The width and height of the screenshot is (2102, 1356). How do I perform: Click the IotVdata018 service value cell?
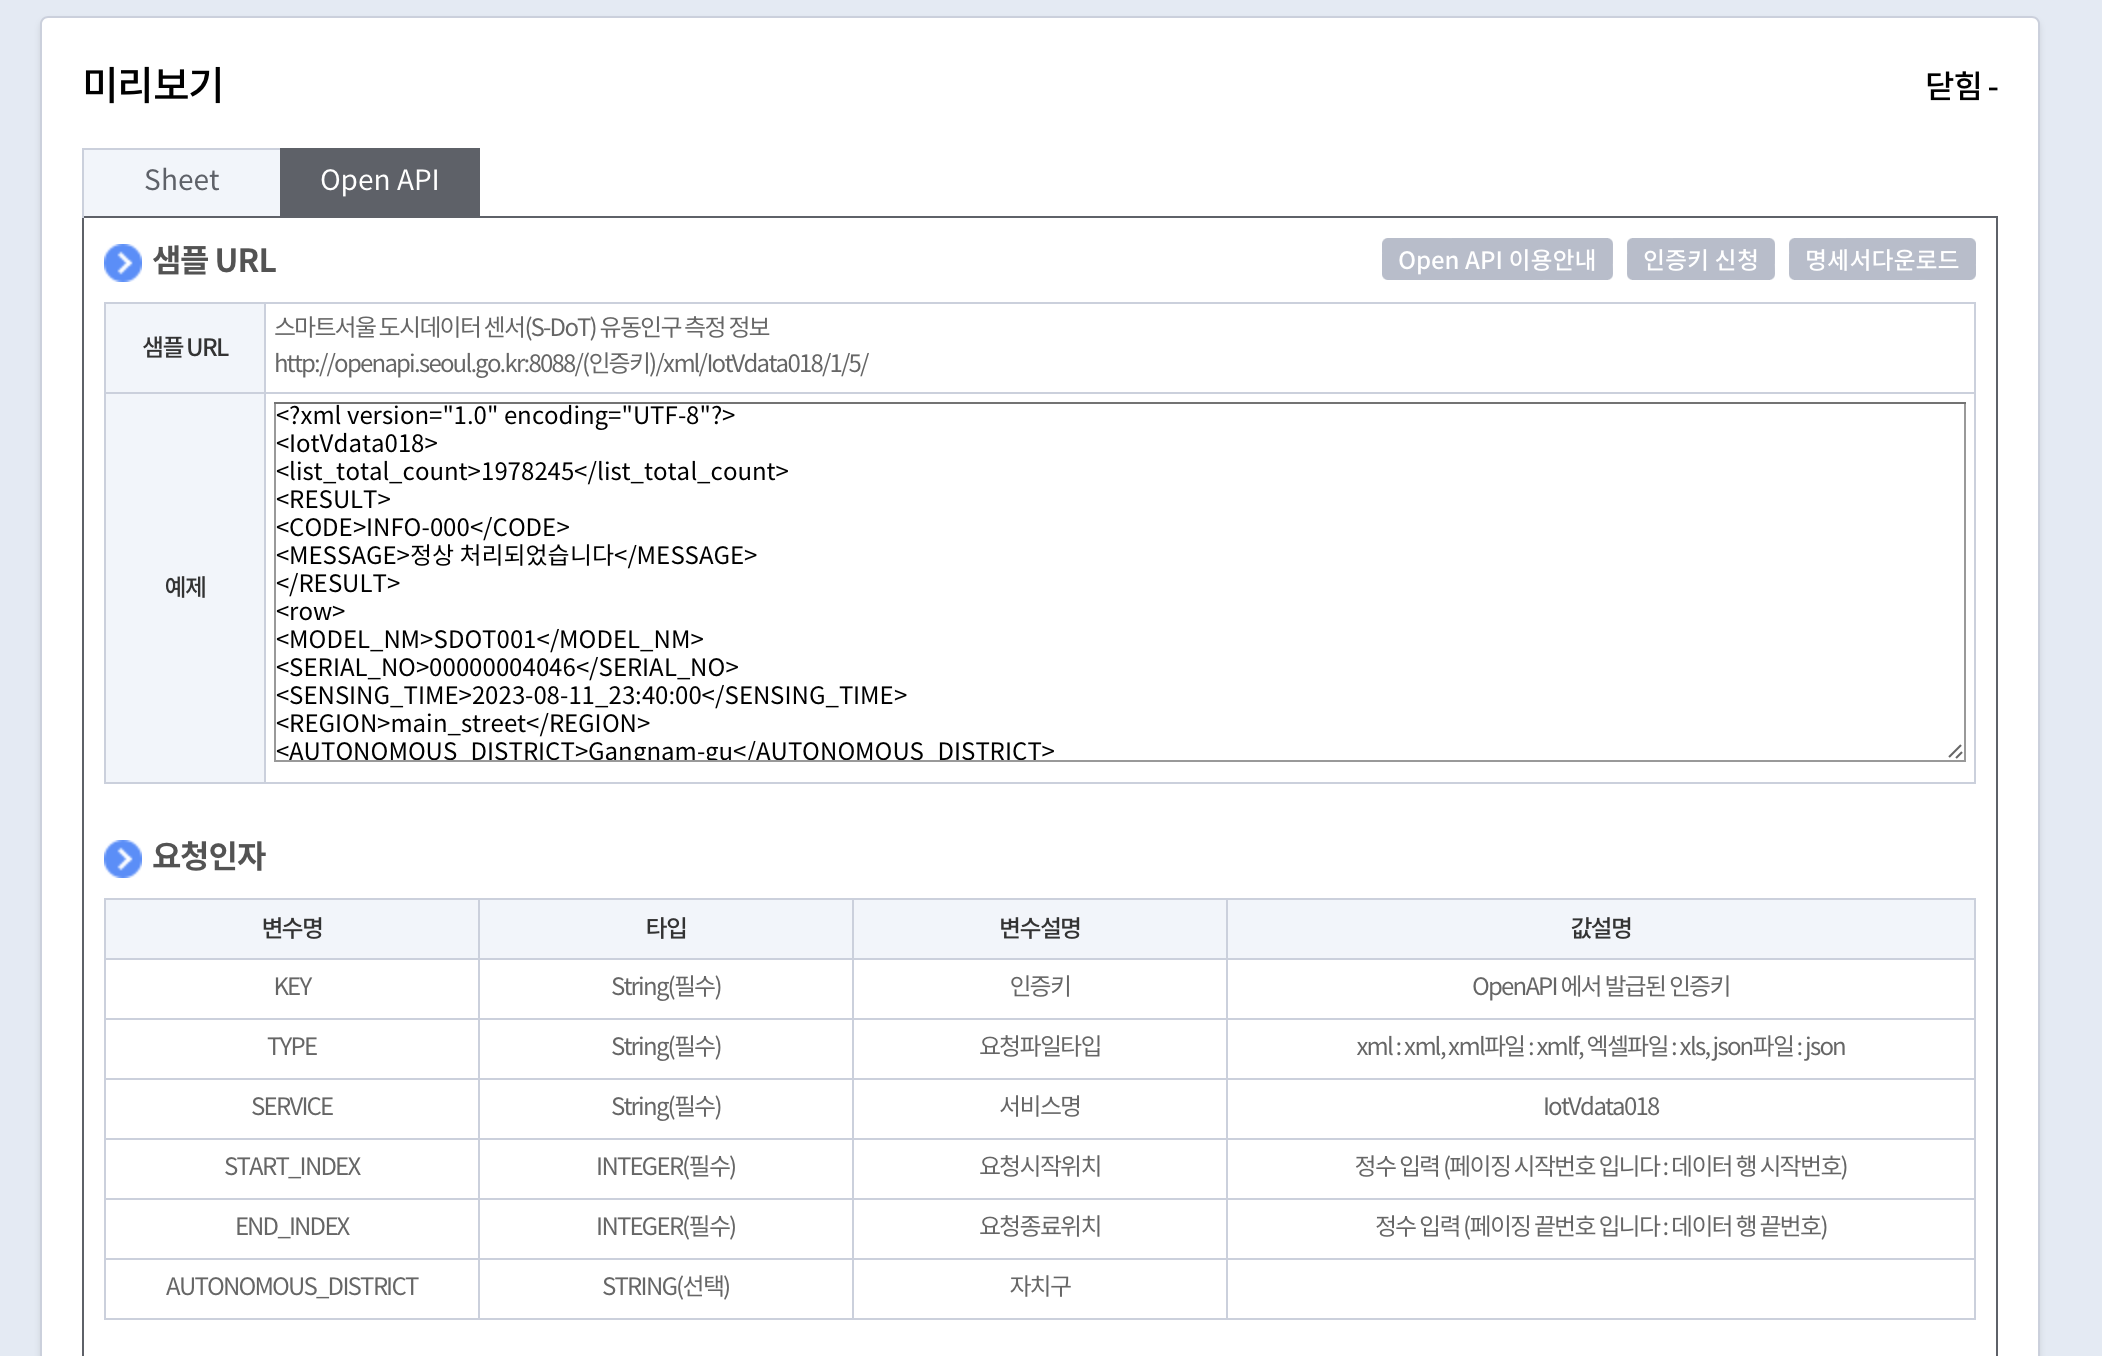(1600, 1107)
